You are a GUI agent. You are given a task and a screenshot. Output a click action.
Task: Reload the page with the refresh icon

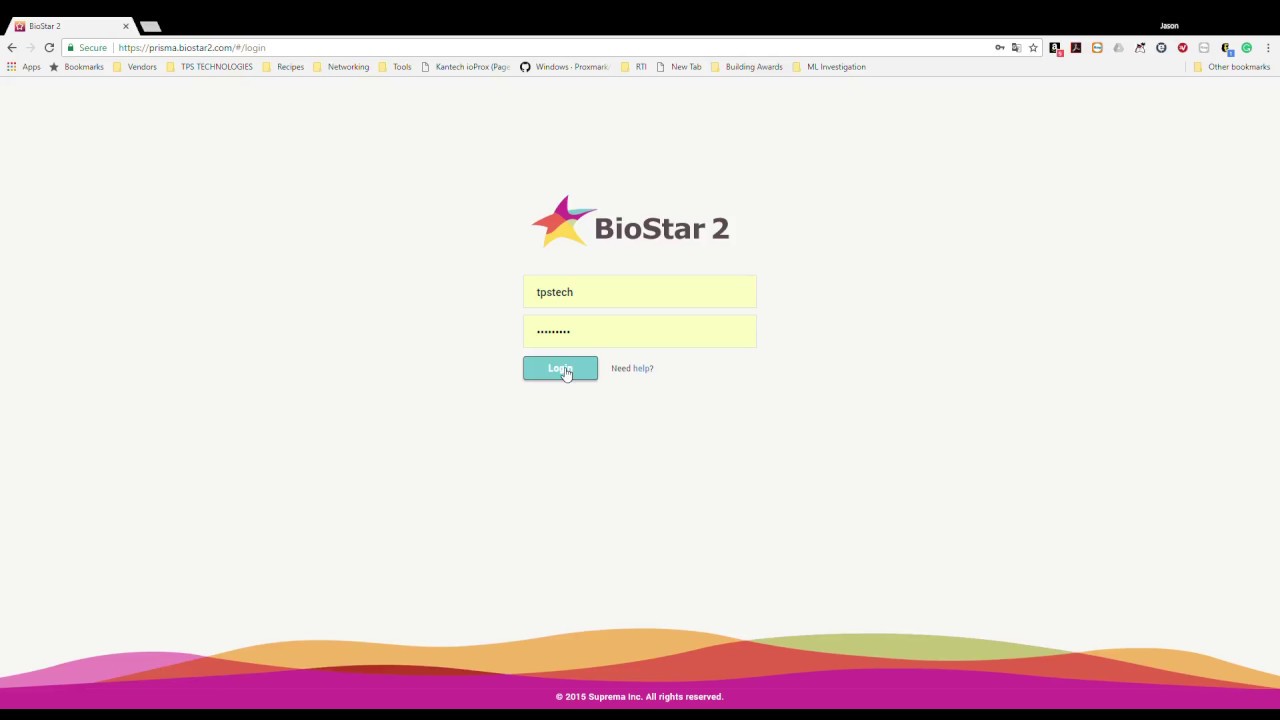pos(49,47)
